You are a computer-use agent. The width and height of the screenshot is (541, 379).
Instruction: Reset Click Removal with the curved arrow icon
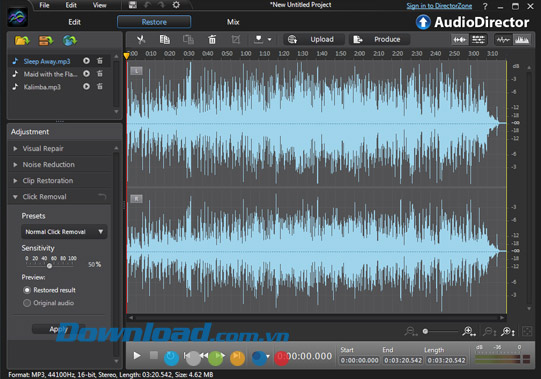(102, 197)
